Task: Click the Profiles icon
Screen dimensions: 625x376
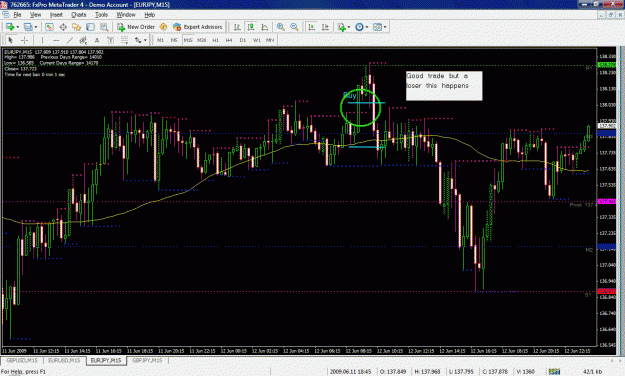Action: coord(28,27)
